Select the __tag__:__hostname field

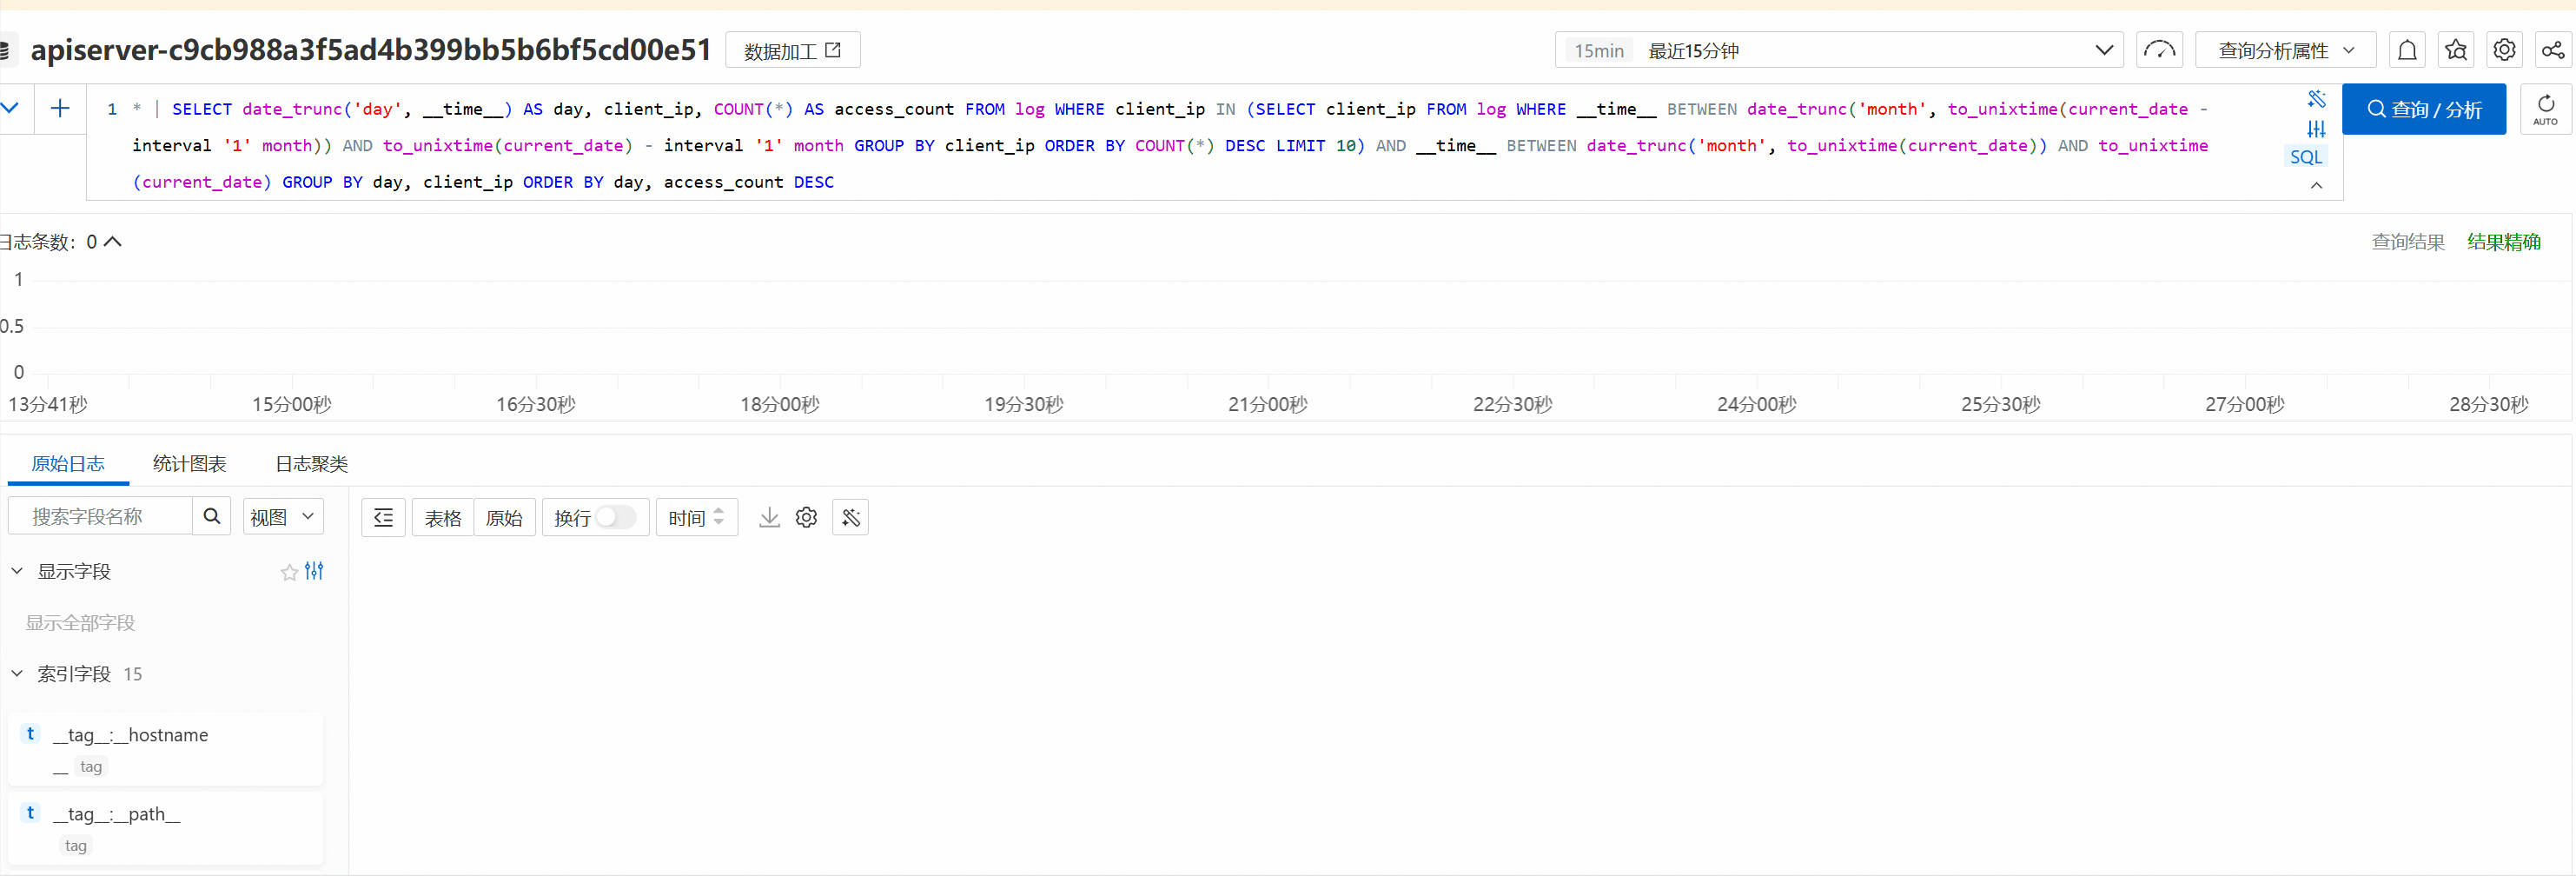pos(166,749)
